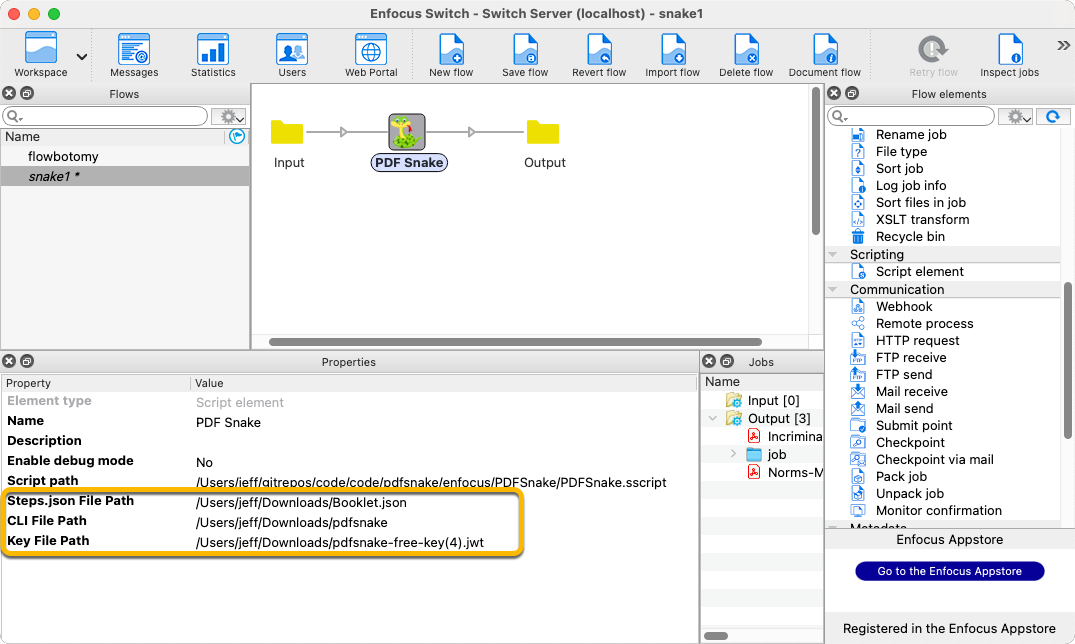
Task: Open the Statistics view
Action: [213, 54]
